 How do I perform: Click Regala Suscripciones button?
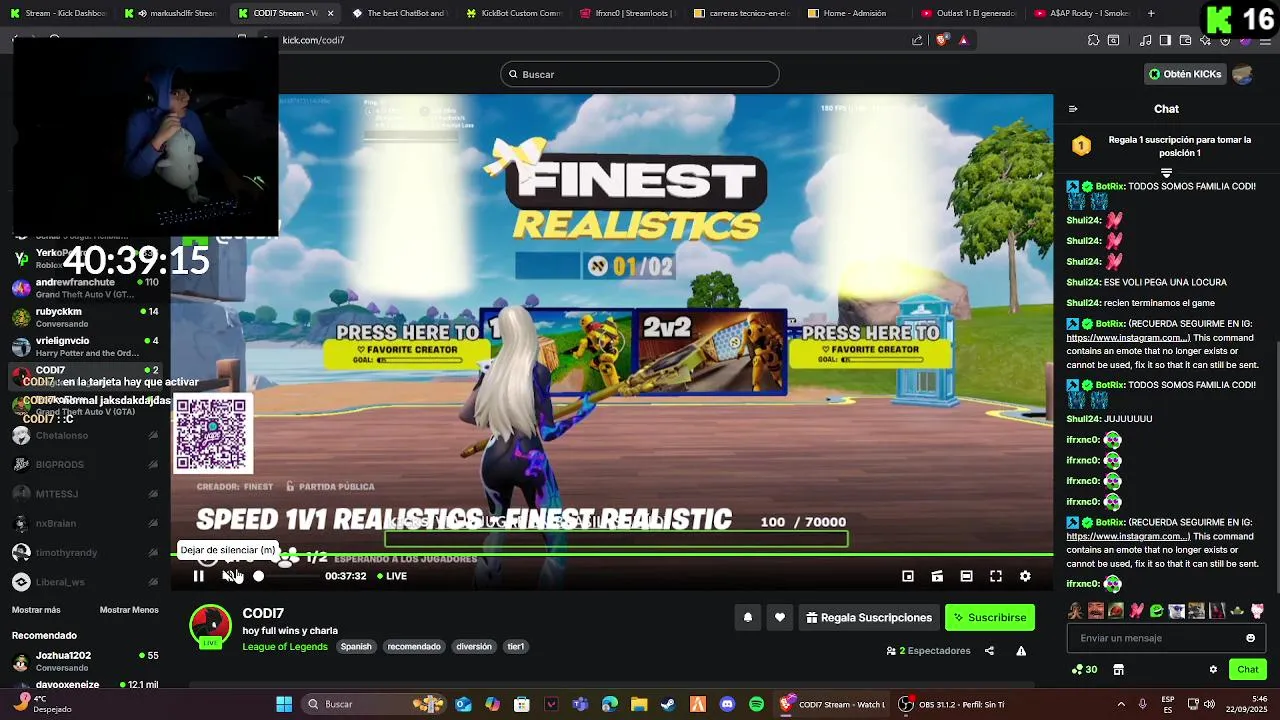pos(869,618)
